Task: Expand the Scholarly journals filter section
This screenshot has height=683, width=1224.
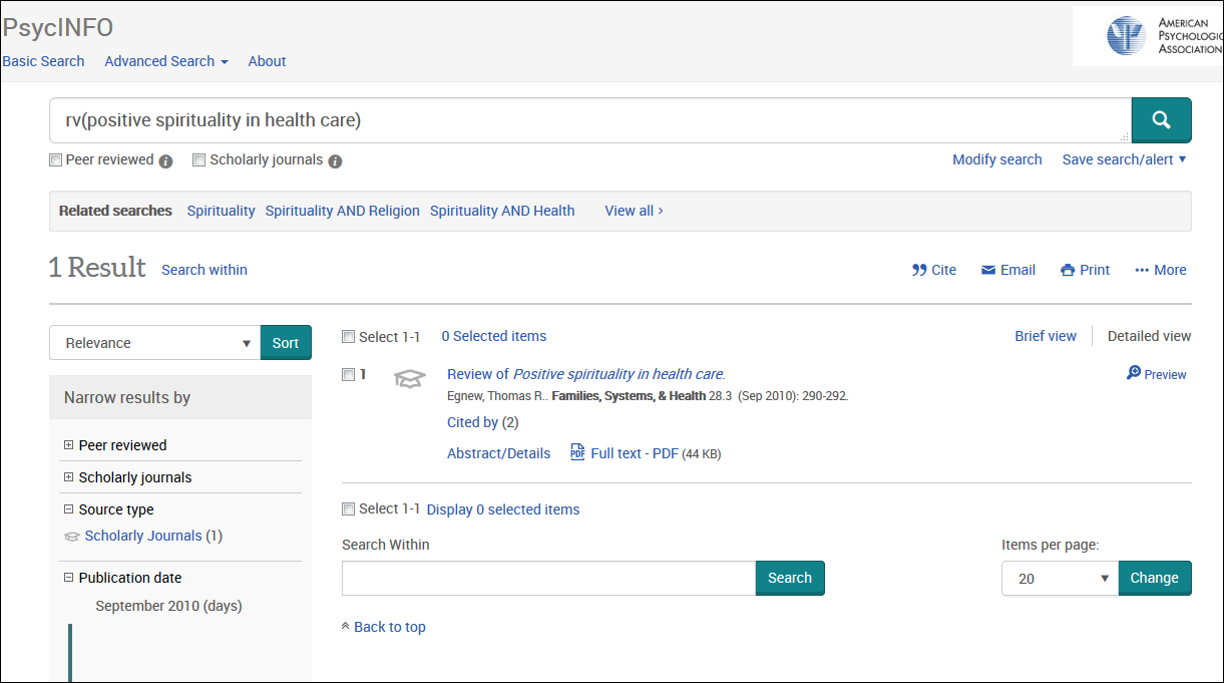Action: pyautogui.click(x=69, y=477)
